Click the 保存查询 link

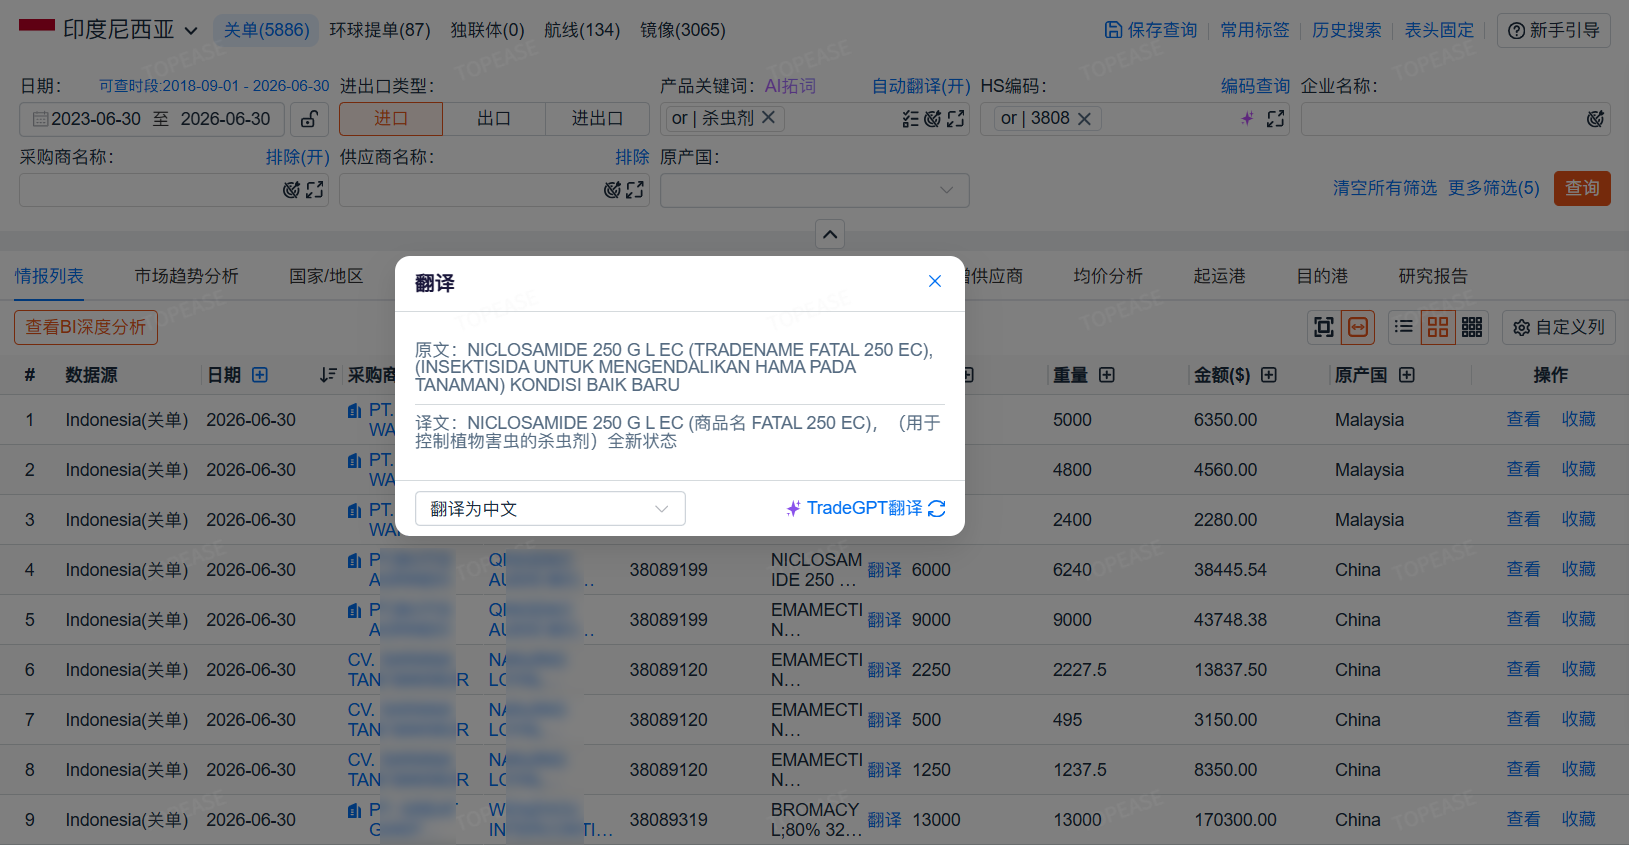[1151, 30]
